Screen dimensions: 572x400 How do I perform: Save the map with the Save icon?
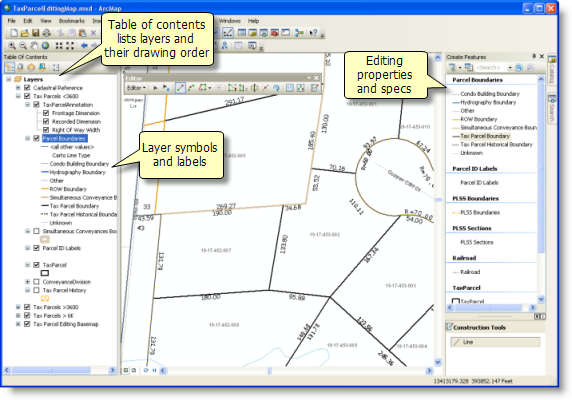[x=35, y=33]
